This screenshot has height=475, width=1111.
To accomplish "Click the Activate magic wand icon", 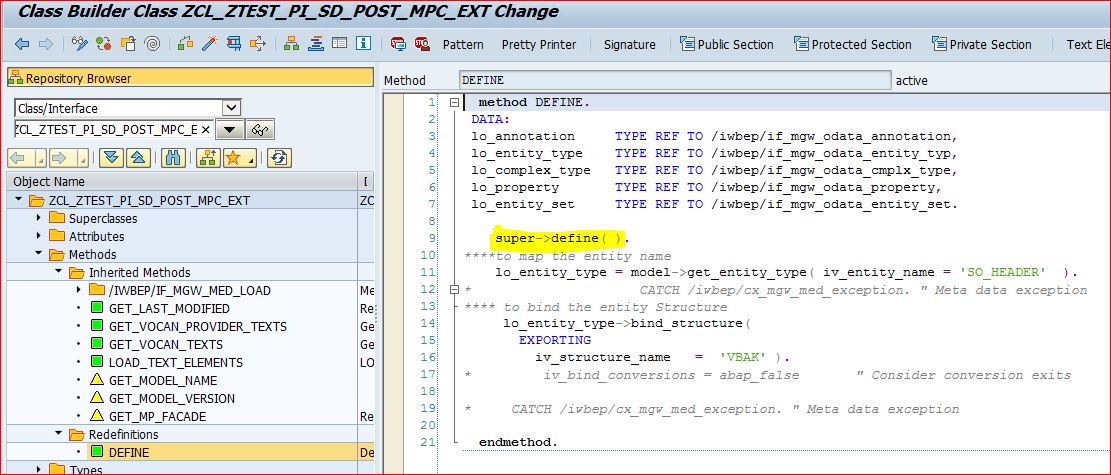I will tap(209, 44).
